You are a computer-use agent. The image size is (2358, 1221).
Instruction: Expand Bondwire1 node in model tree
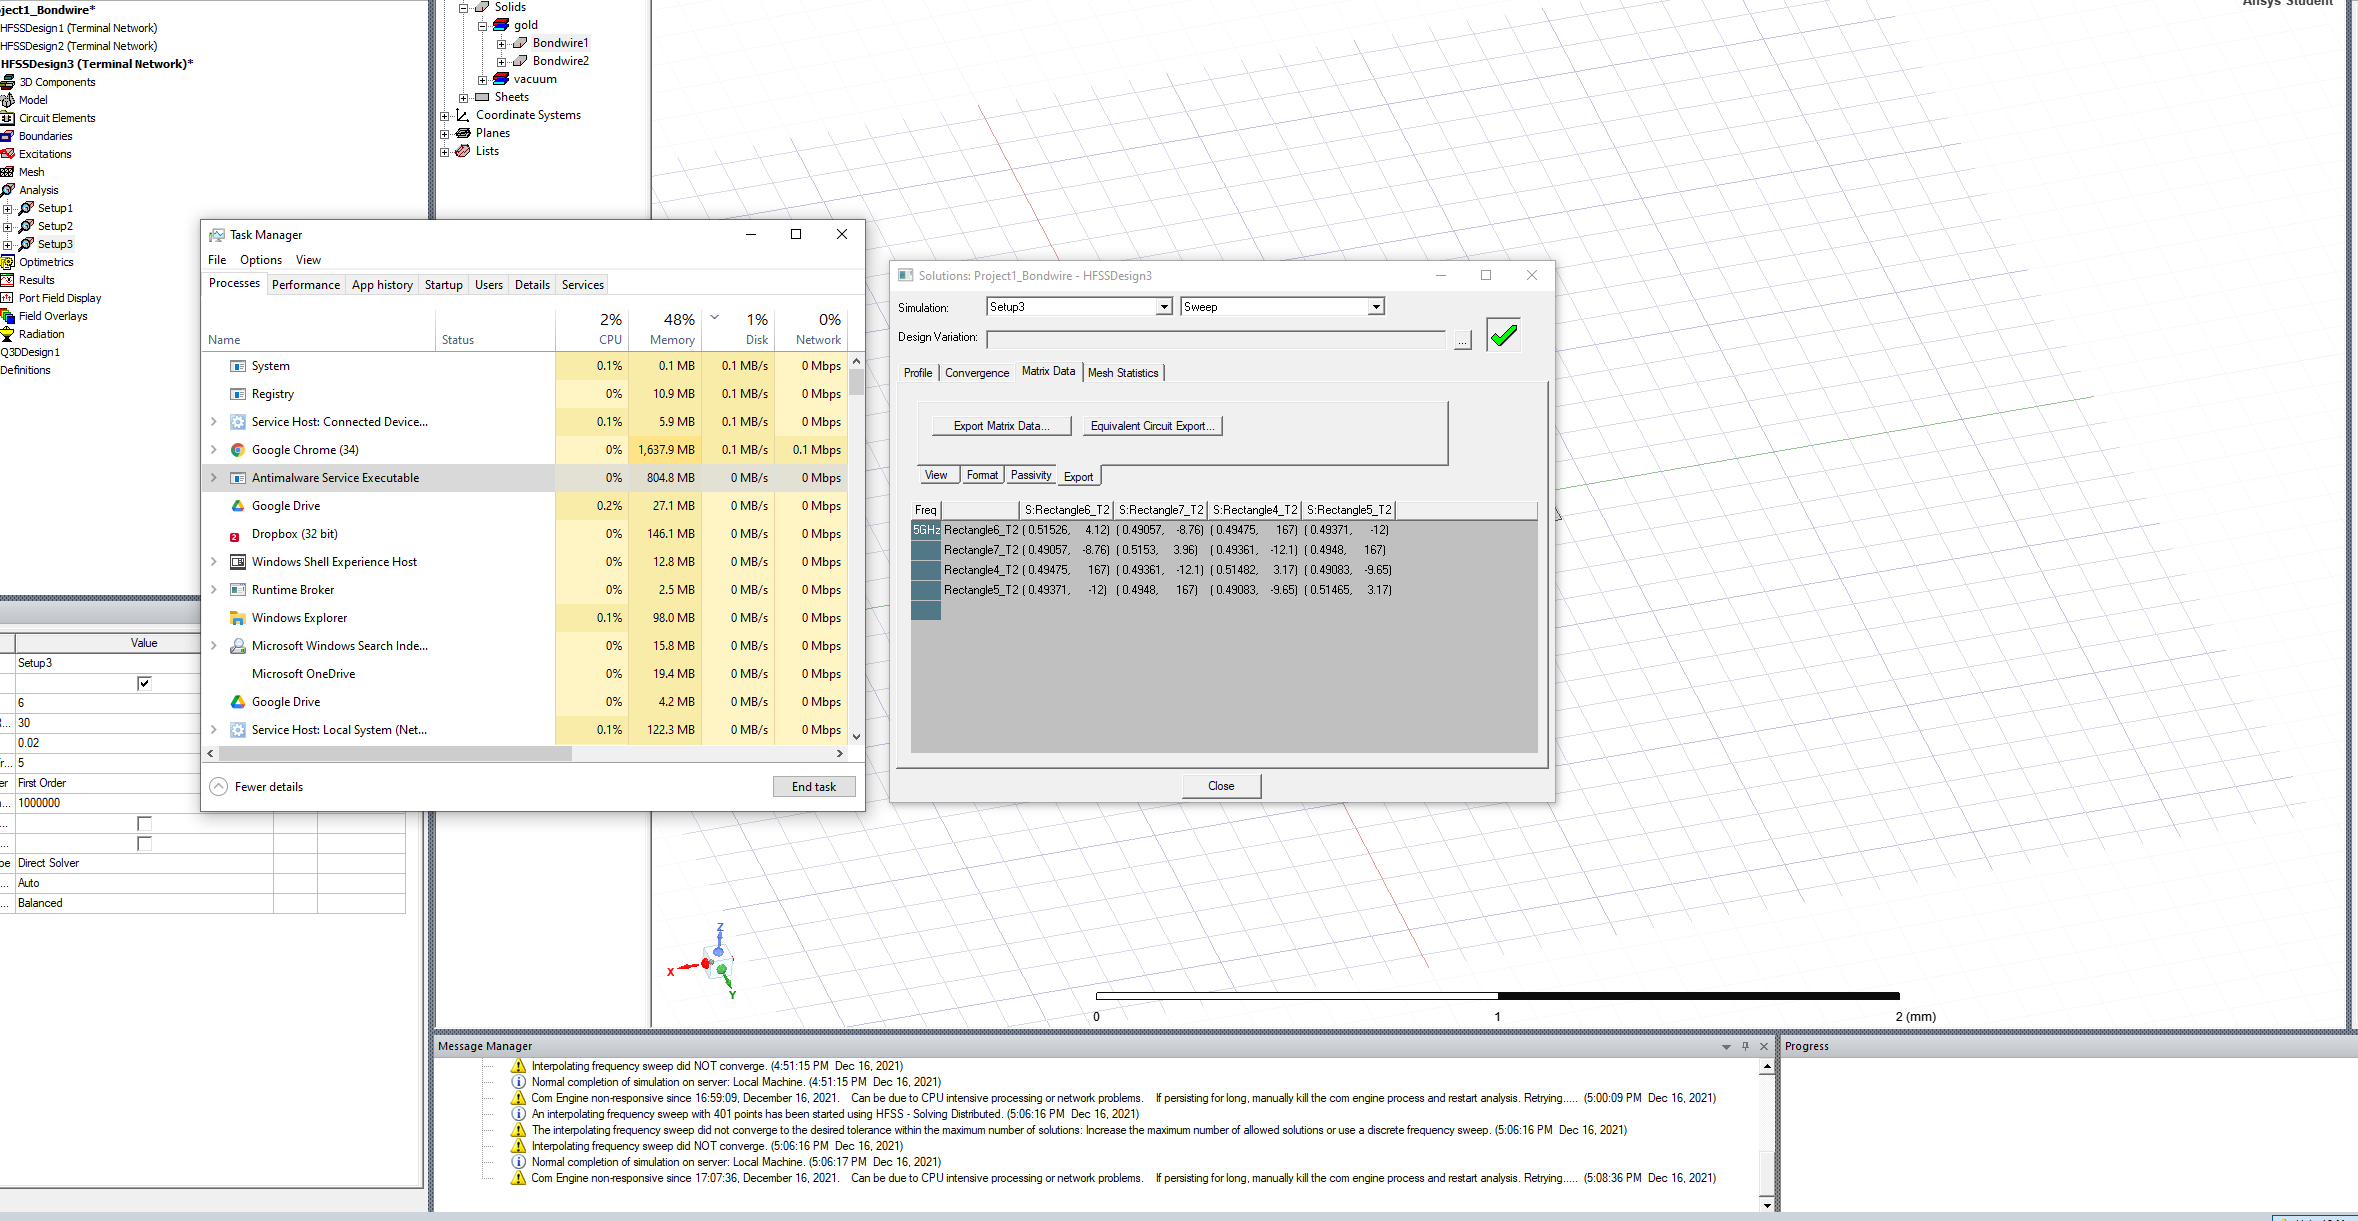pos(501,43)
